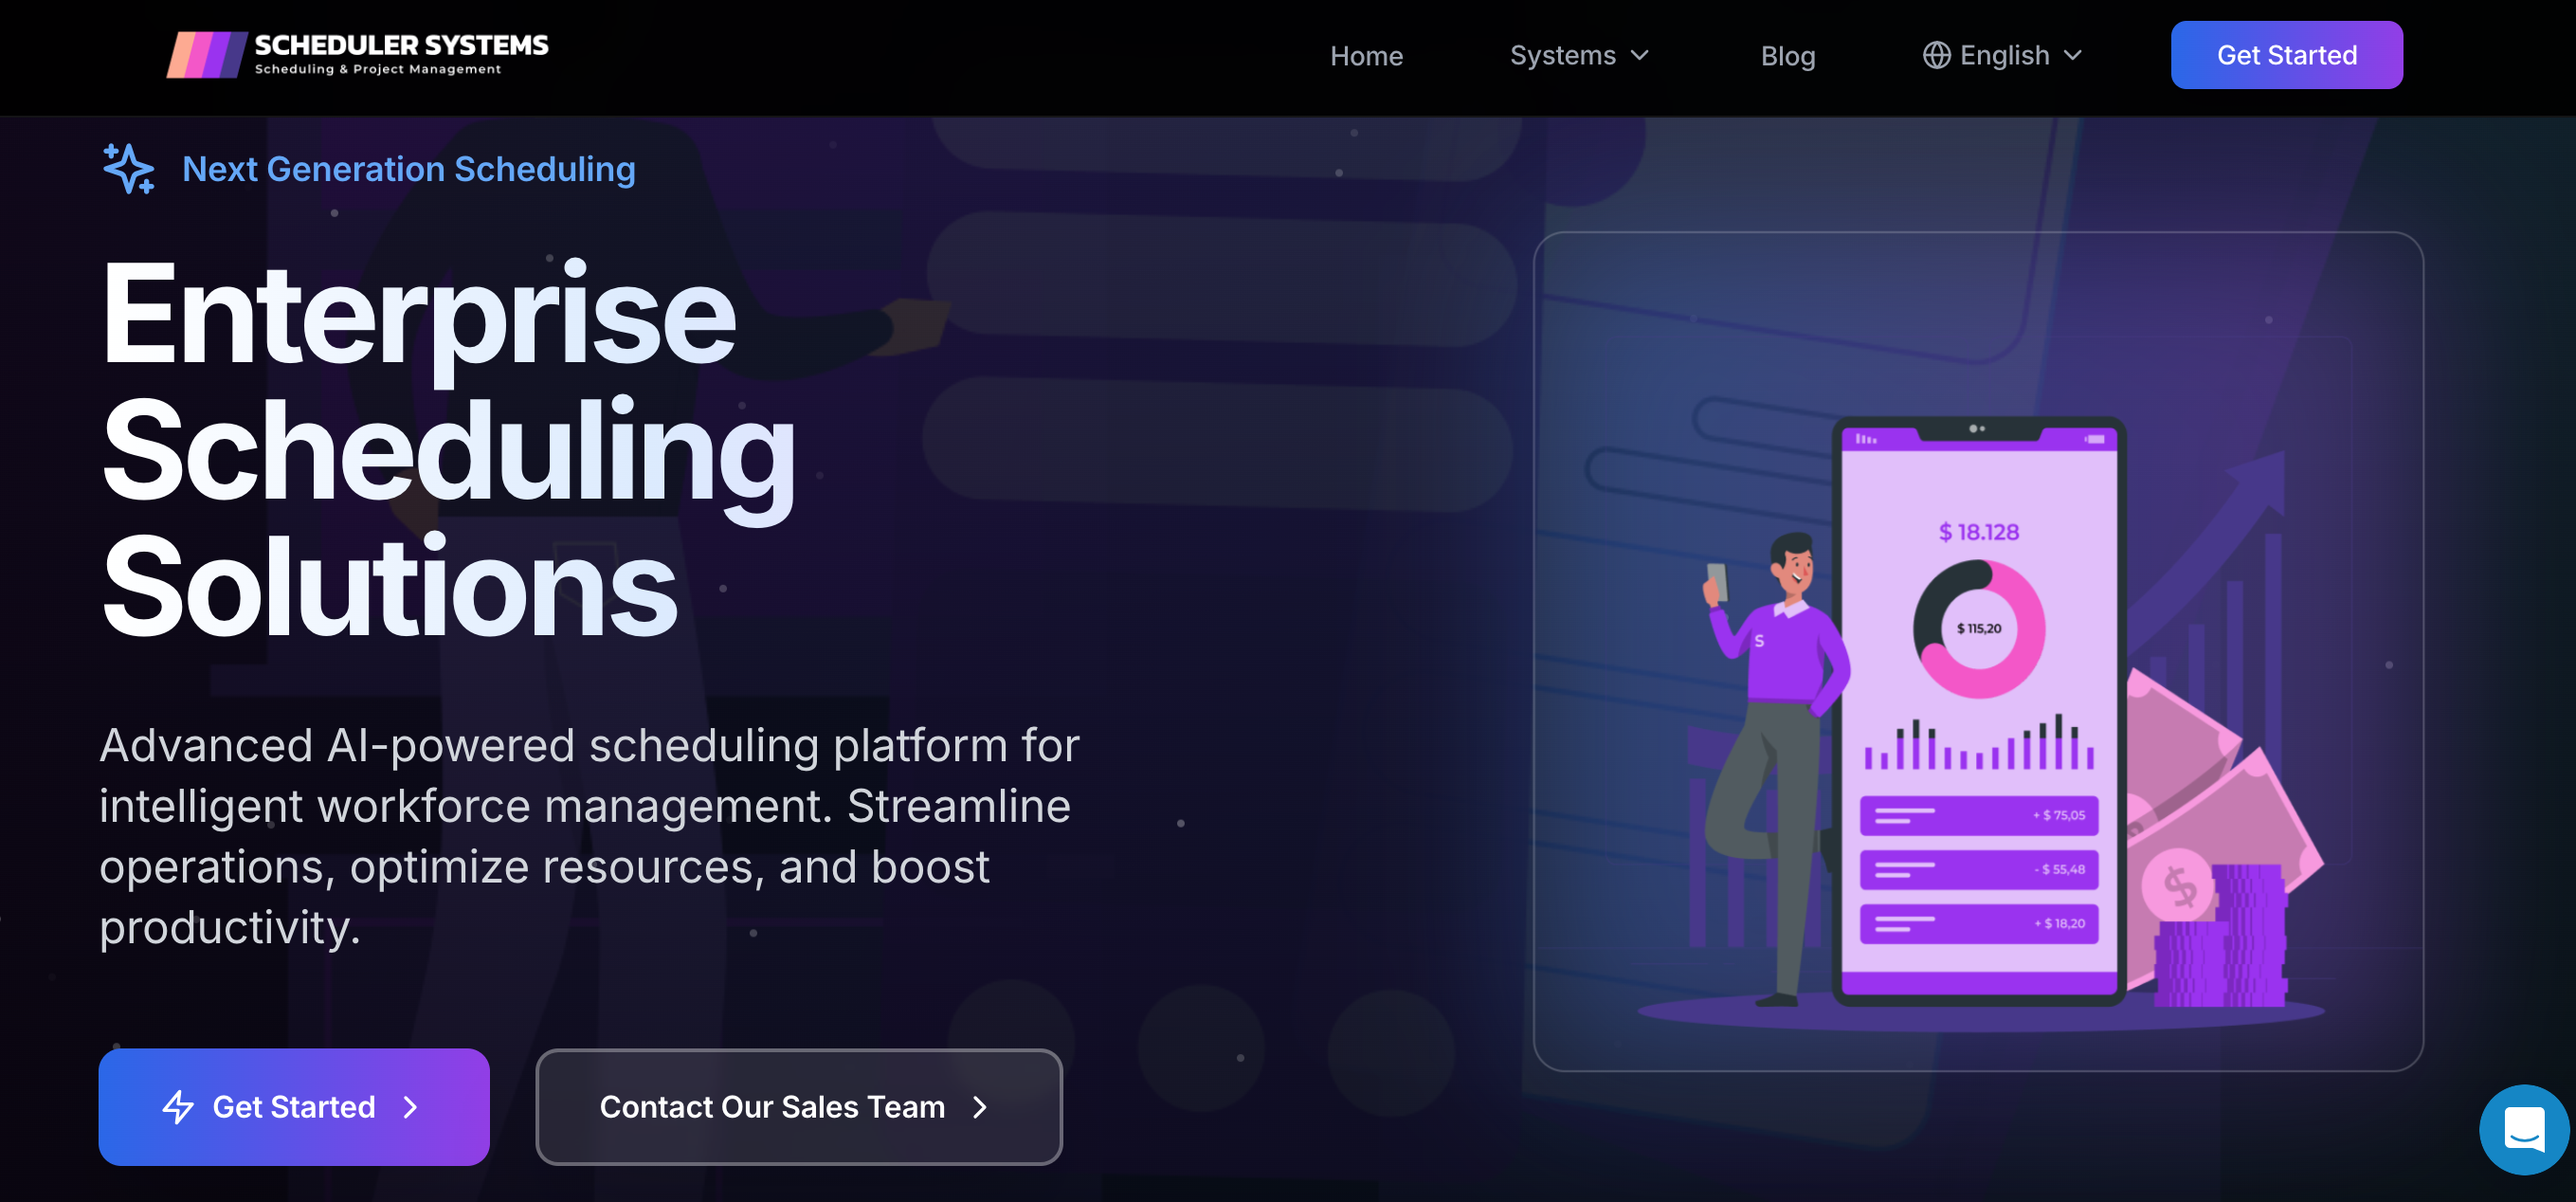Click the Scheduler Systems brand name text
The width and height of the screenshot is (2576, 1202).
click(401, 45)
